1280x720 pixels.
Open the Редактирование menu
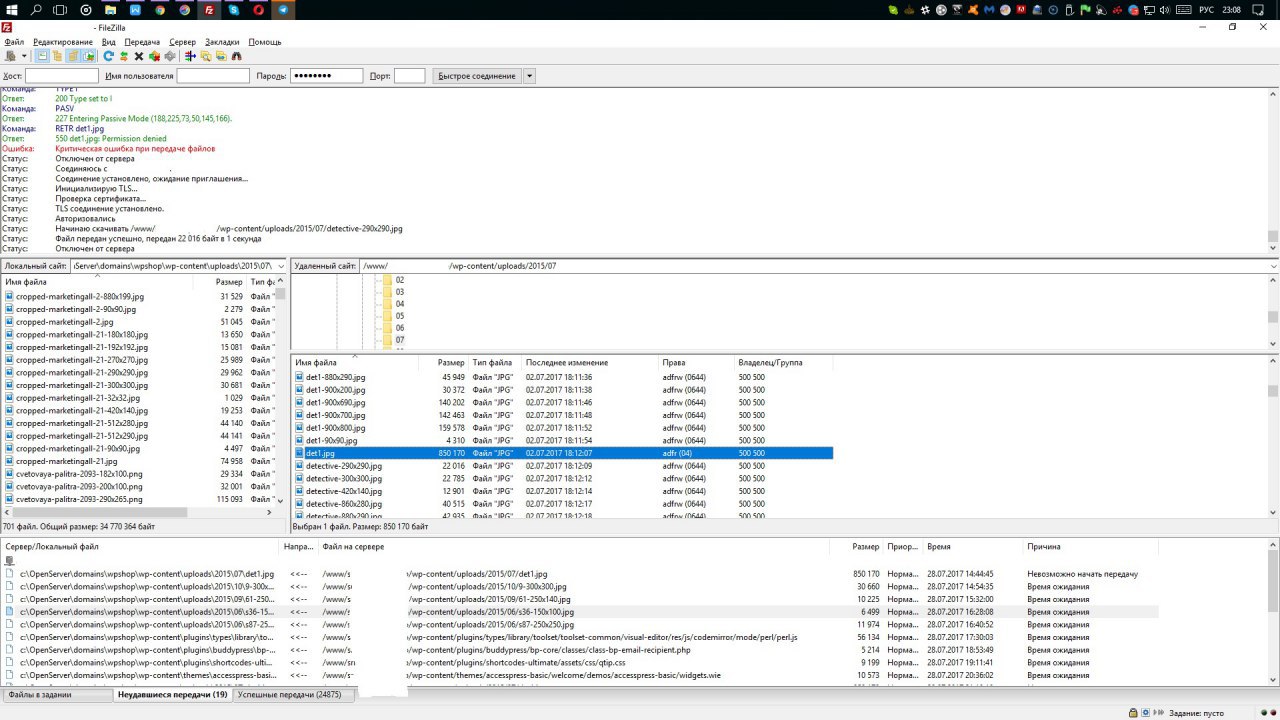(62, 42)
